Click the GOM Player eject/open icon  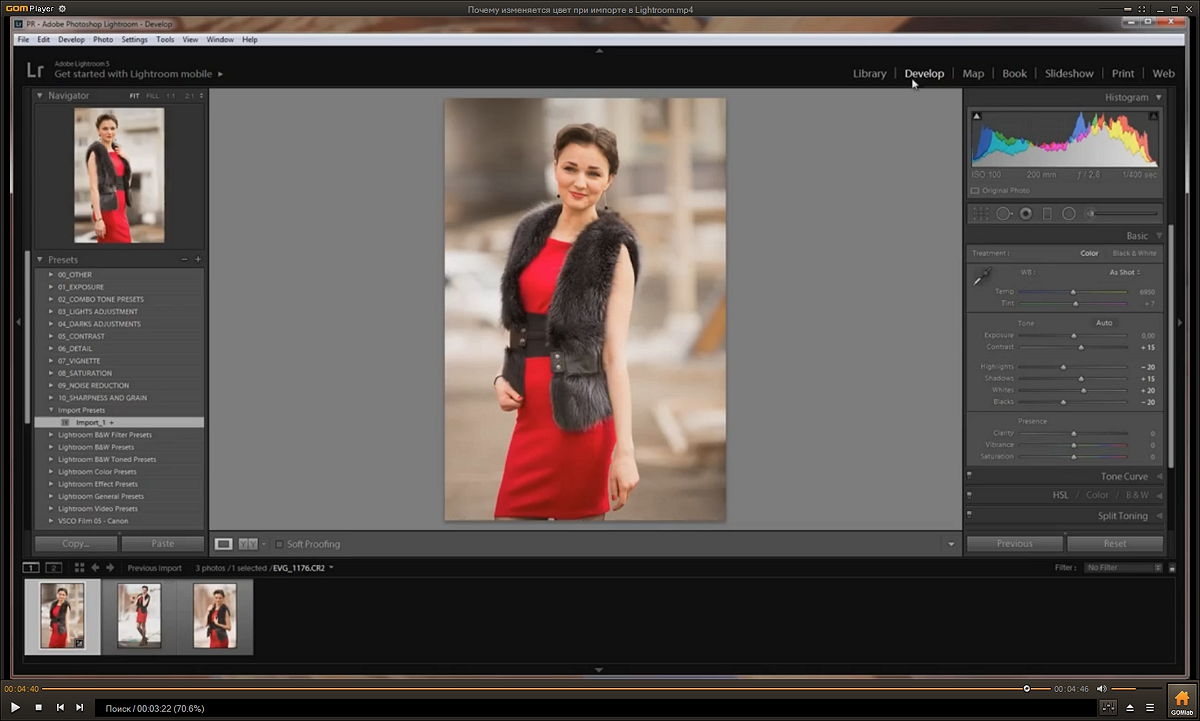[1130, 707]
